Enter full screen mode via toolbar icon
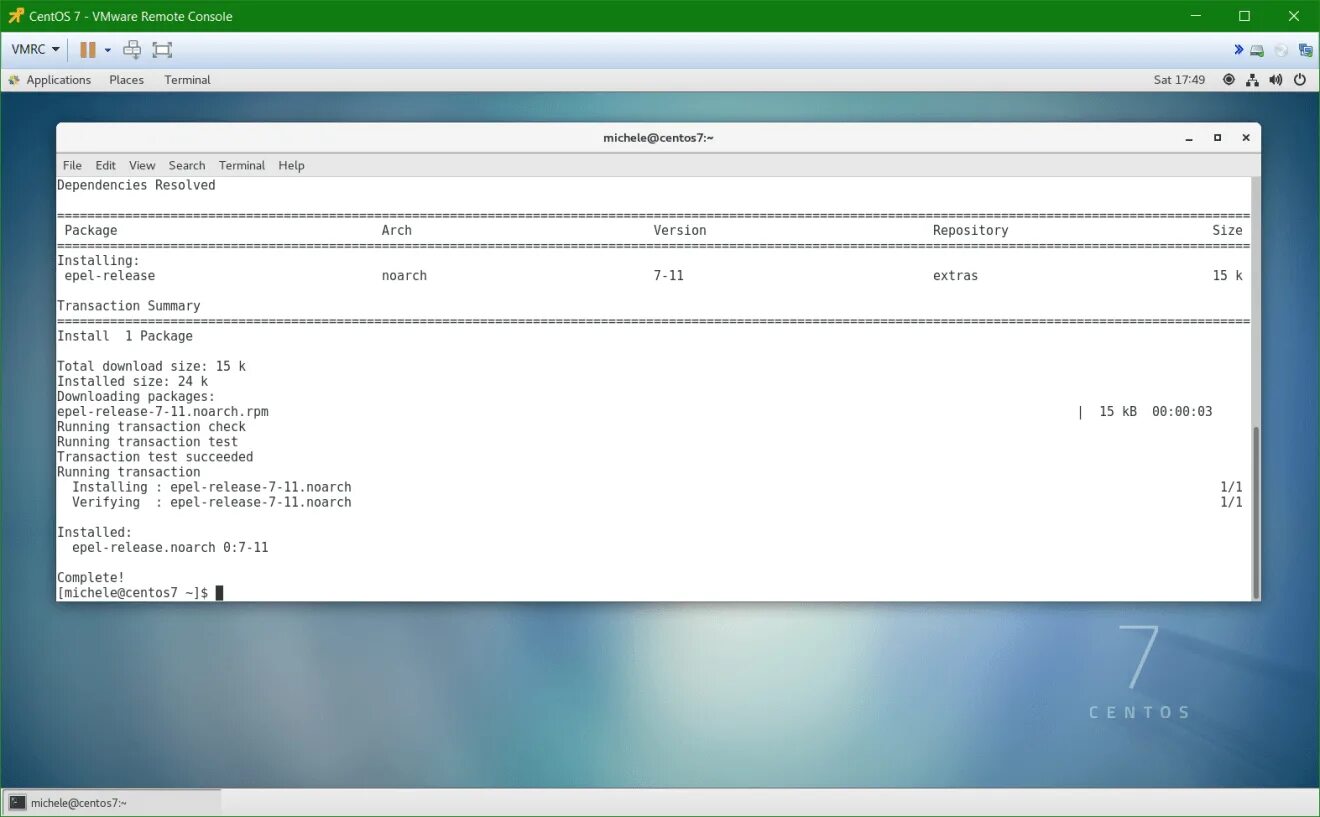The width and height of the screenshot is (1320, 817). (163, 49)
